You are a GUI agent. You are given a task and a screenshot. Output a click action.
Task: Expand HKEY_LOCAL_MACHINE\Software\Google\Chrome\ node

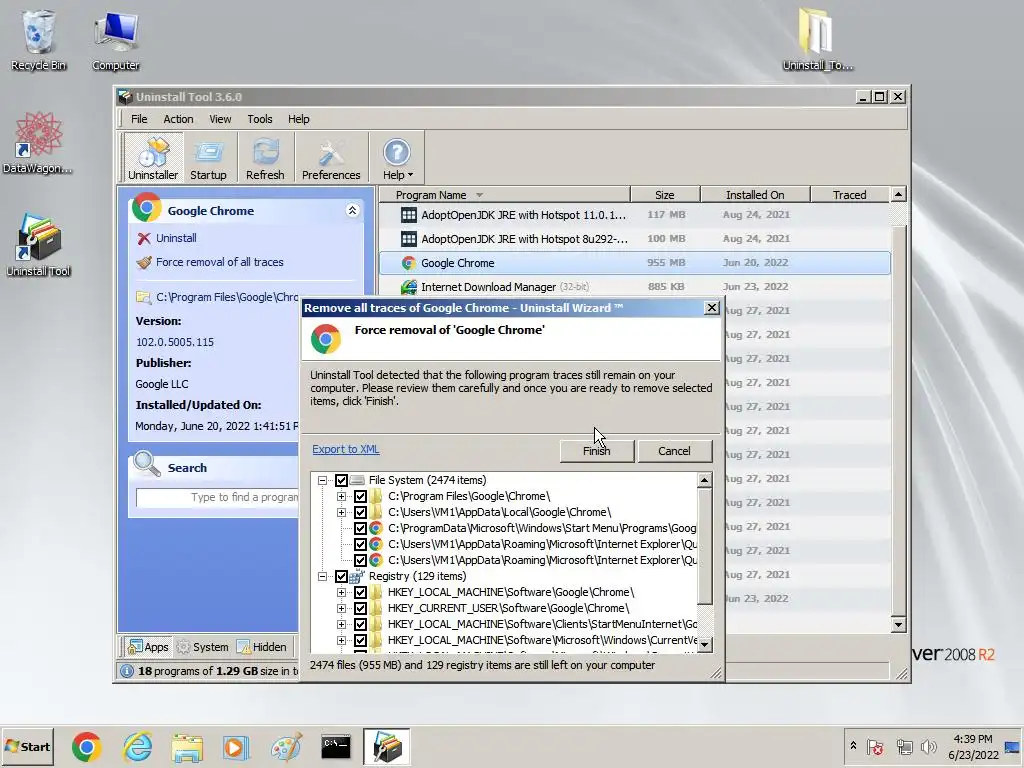point(341,592)
